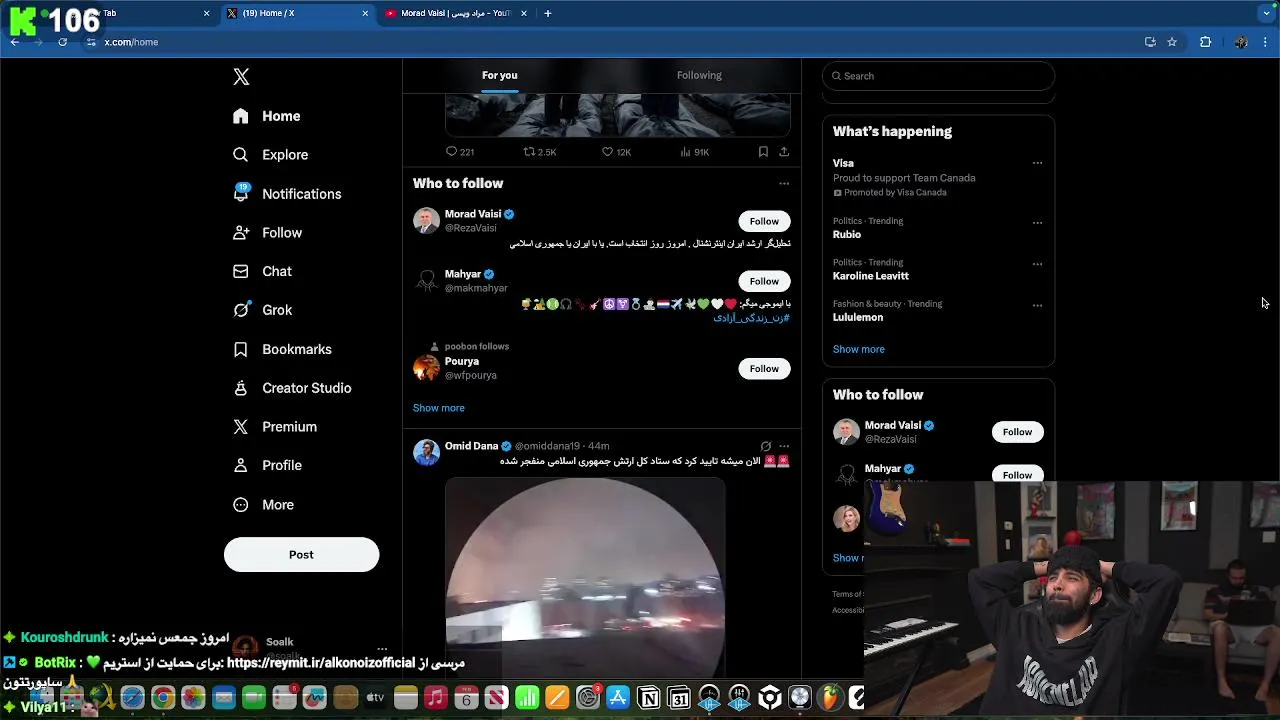1280x720 pixels.
Task: Follow Pourya in the feed
Action: [x=764, y=369]
